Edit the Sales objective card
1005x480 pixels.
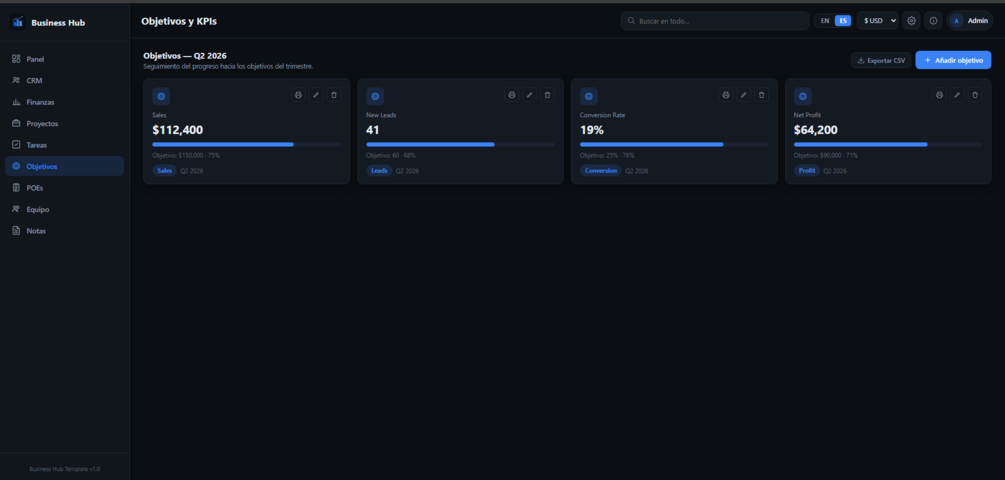[316, 95]
